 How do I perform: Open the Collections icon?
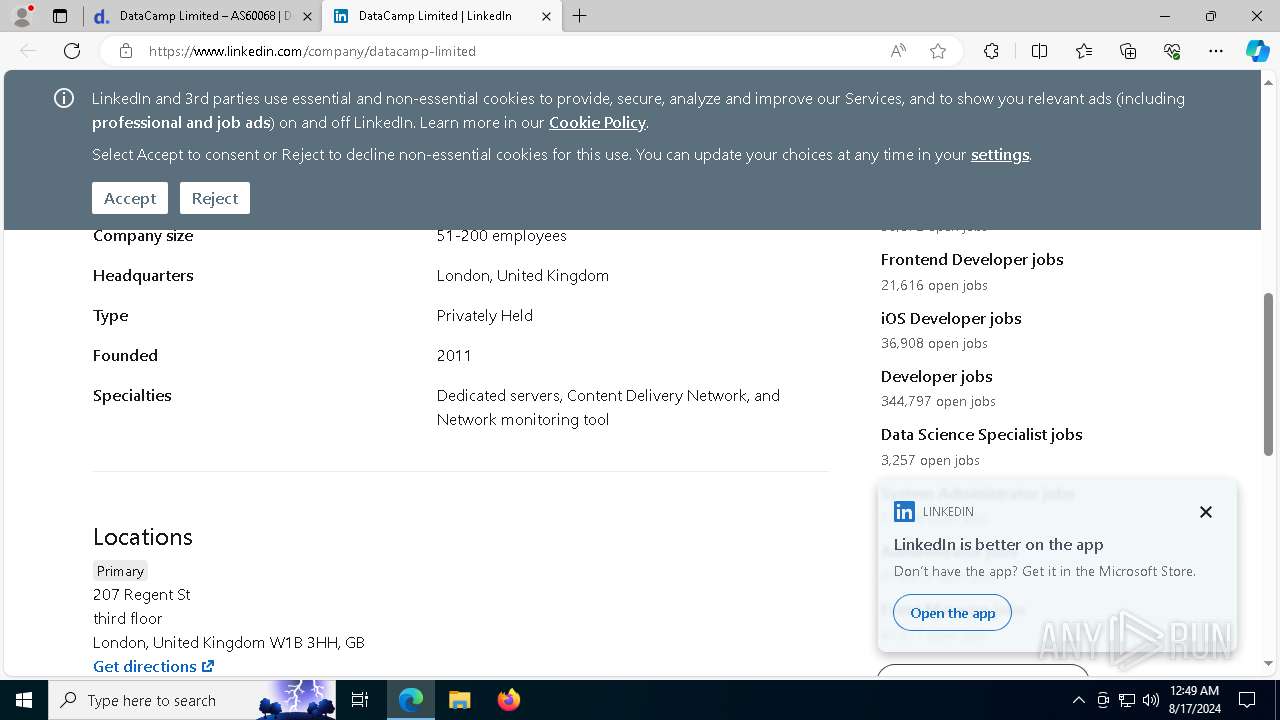(1128, 51)
